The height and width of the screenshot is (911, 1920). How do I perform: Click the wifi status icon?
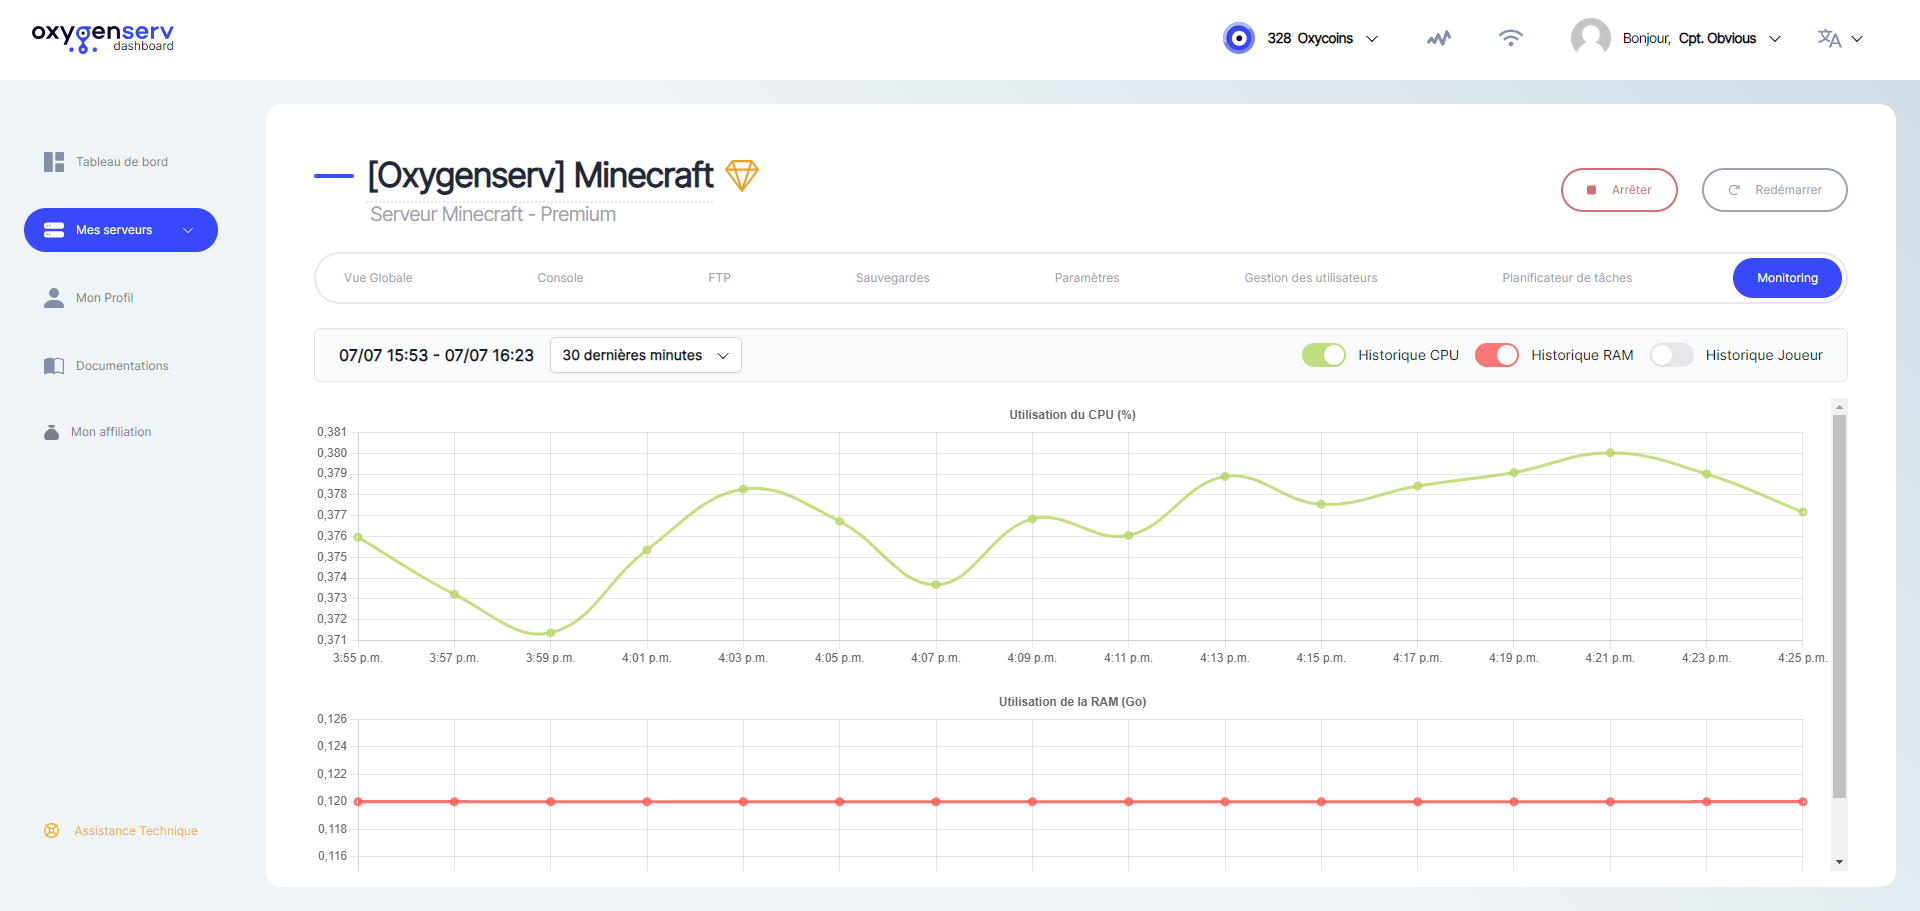(1511, 38)
